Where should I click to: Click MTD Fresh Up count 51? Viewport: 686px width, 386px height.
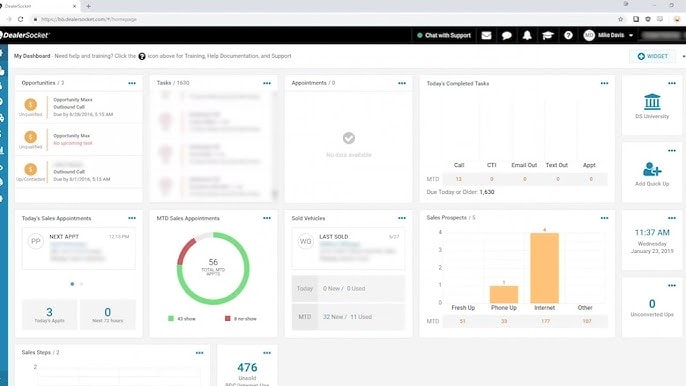click(462, 321)
